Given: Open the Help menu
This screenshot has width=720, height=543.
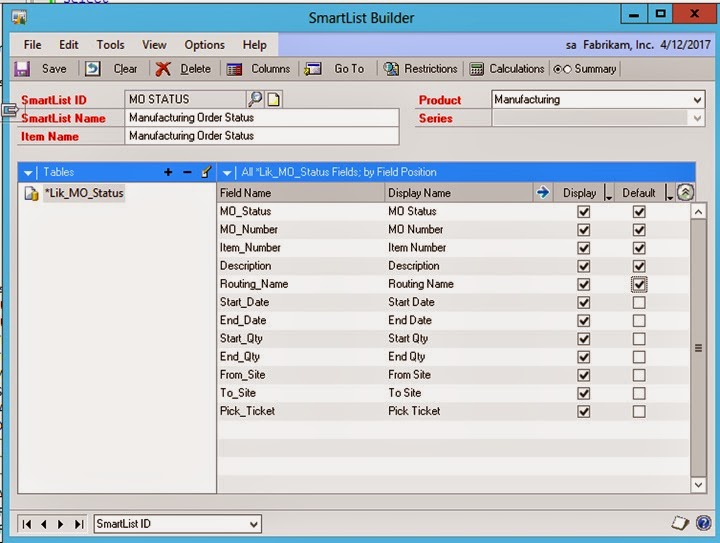Looking at the screenshot, I should [x=254, y=45].
